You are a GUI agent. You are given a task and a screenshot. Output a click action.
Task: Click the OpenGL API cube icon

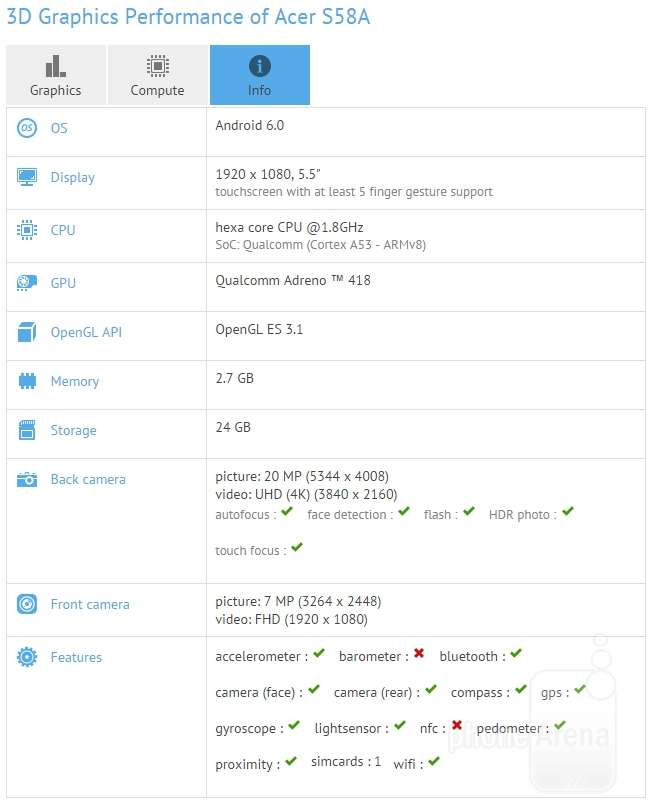pyautogui.click(x=27, y=332)
